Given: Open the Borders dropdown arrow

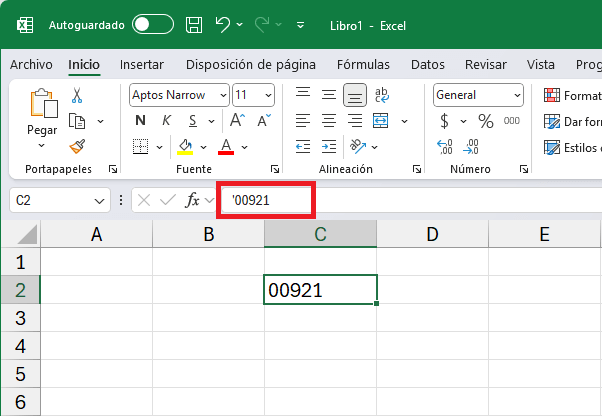Looking at the screenshot, I should tap(159, 147).
